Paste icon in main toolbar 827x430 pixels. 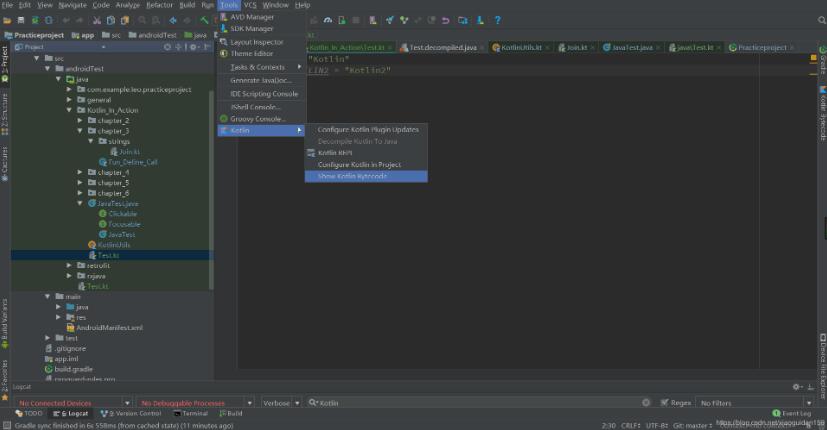tap(125, 20)
